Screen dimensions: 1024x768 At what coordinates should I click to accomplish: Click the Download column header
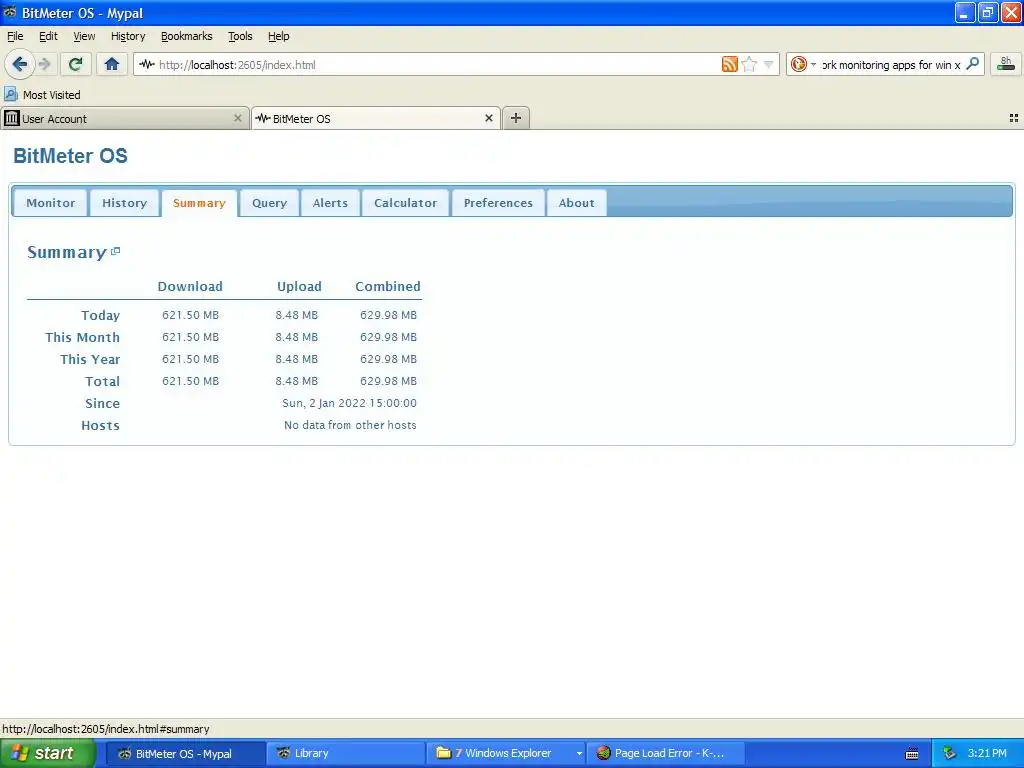click(190, 286)
